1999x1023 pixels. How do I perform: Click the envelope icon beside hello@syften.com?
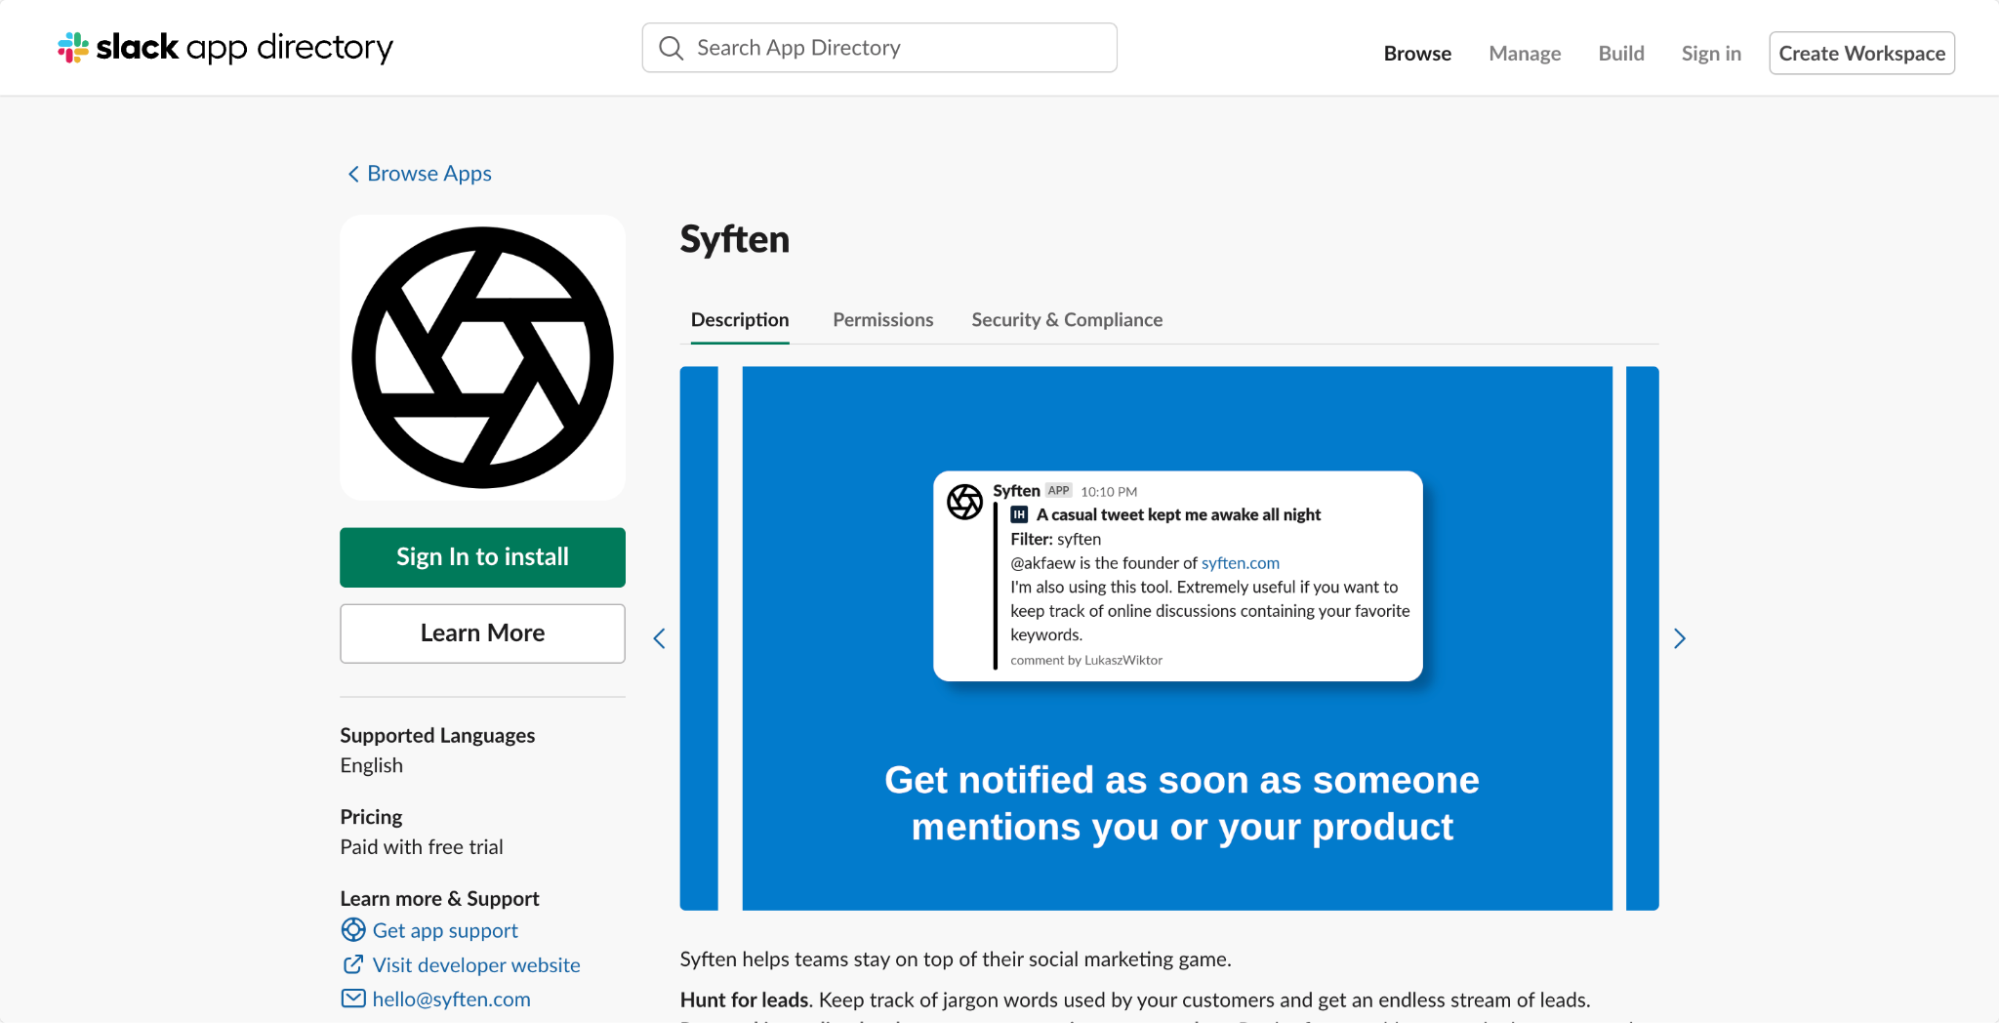click(x=353, y=998)
